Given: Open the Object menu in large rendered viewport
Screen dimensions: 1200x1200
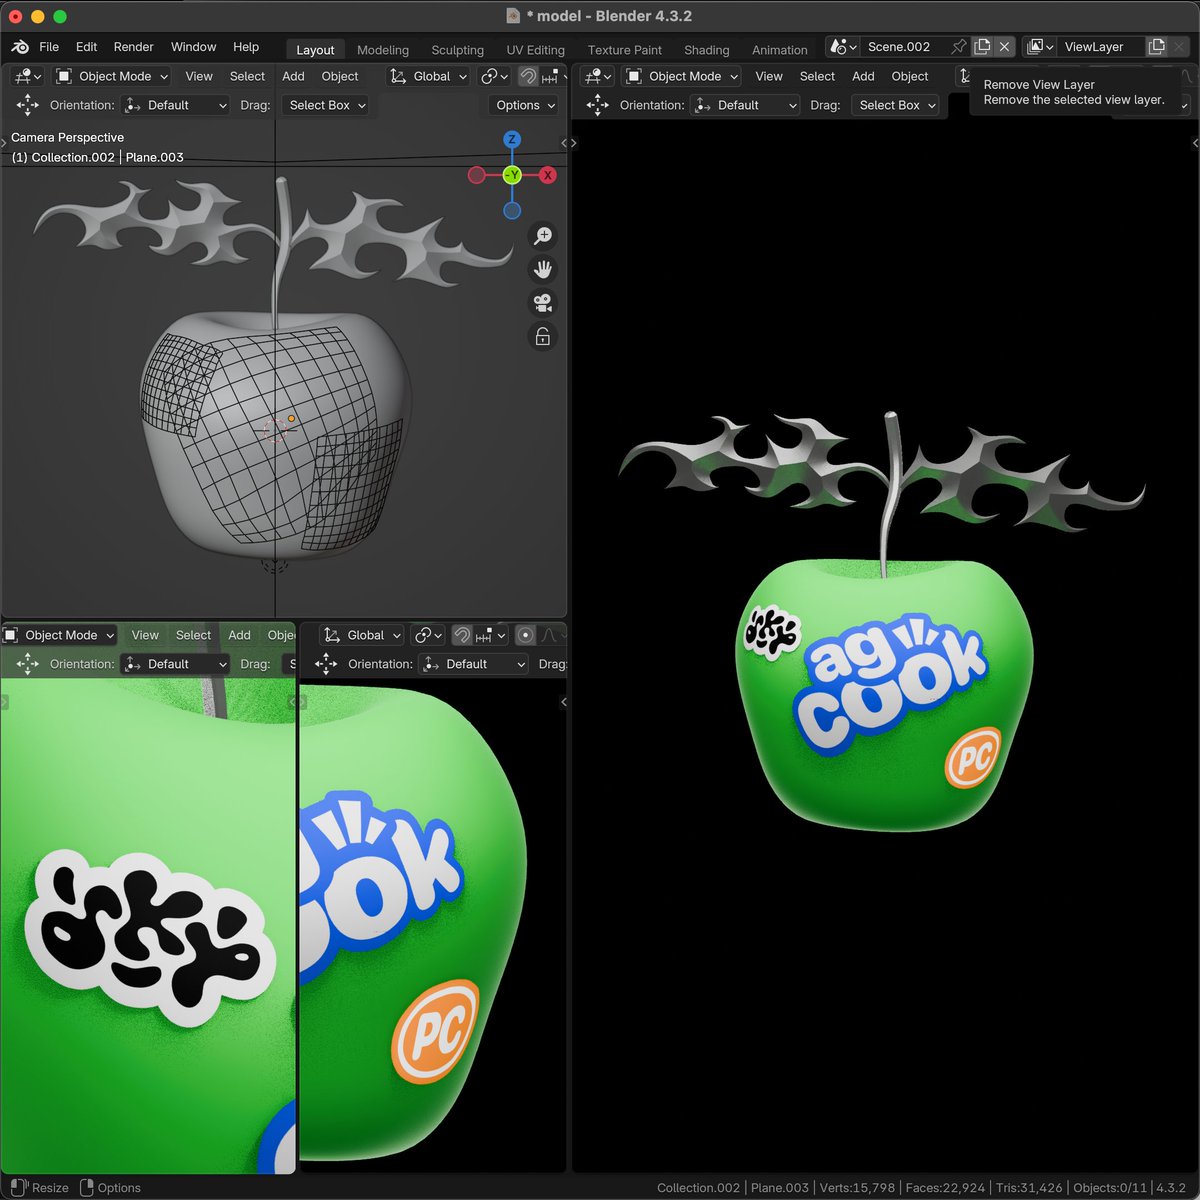Looking at the screenshot, I should [x=910, y=76].
